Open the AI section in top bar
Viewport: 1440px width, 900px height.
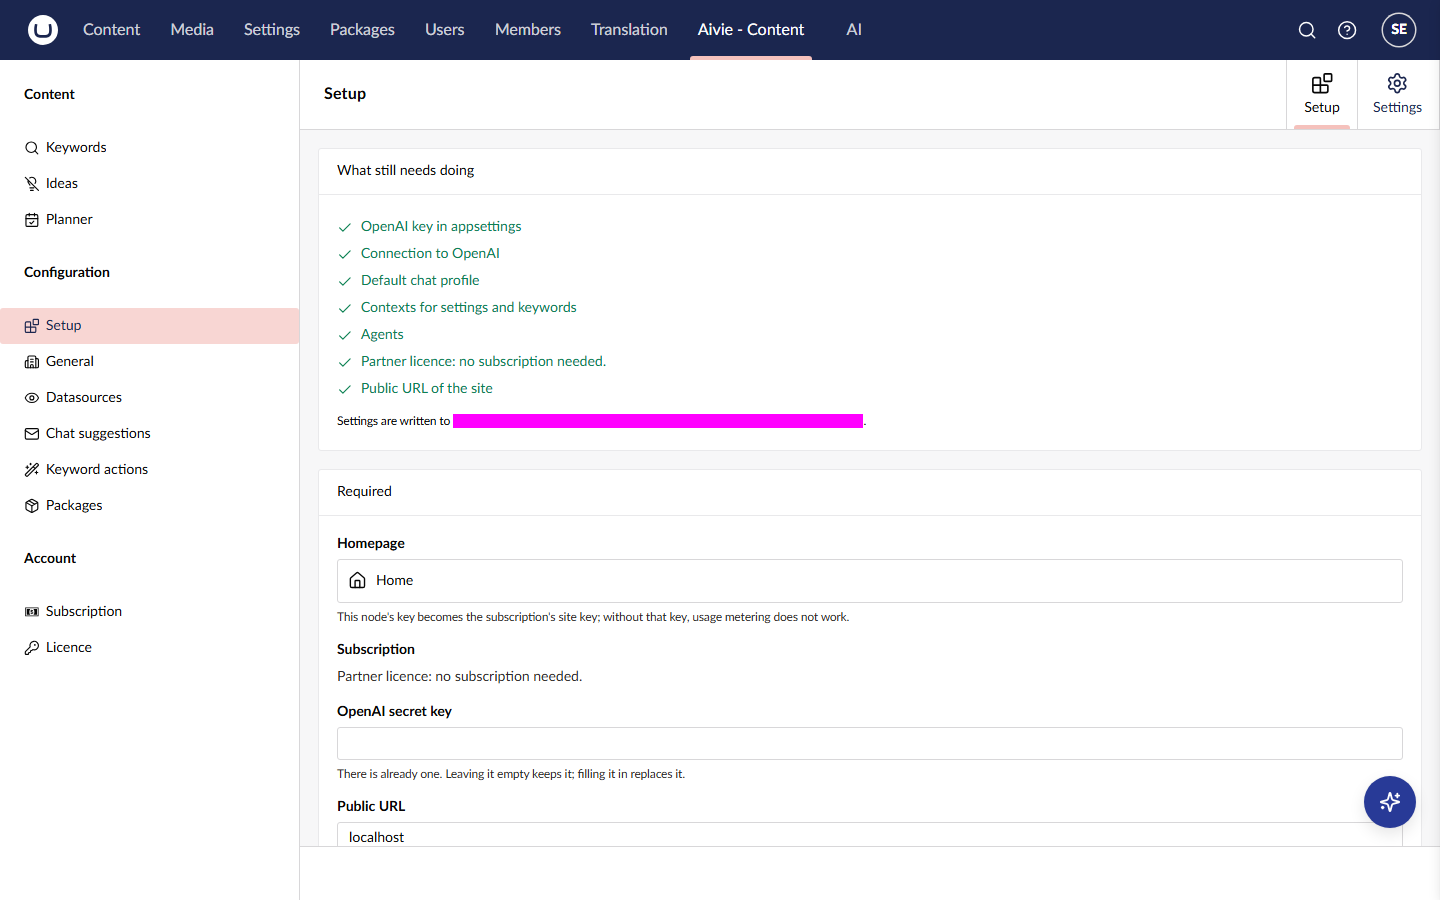coord(854,30)
